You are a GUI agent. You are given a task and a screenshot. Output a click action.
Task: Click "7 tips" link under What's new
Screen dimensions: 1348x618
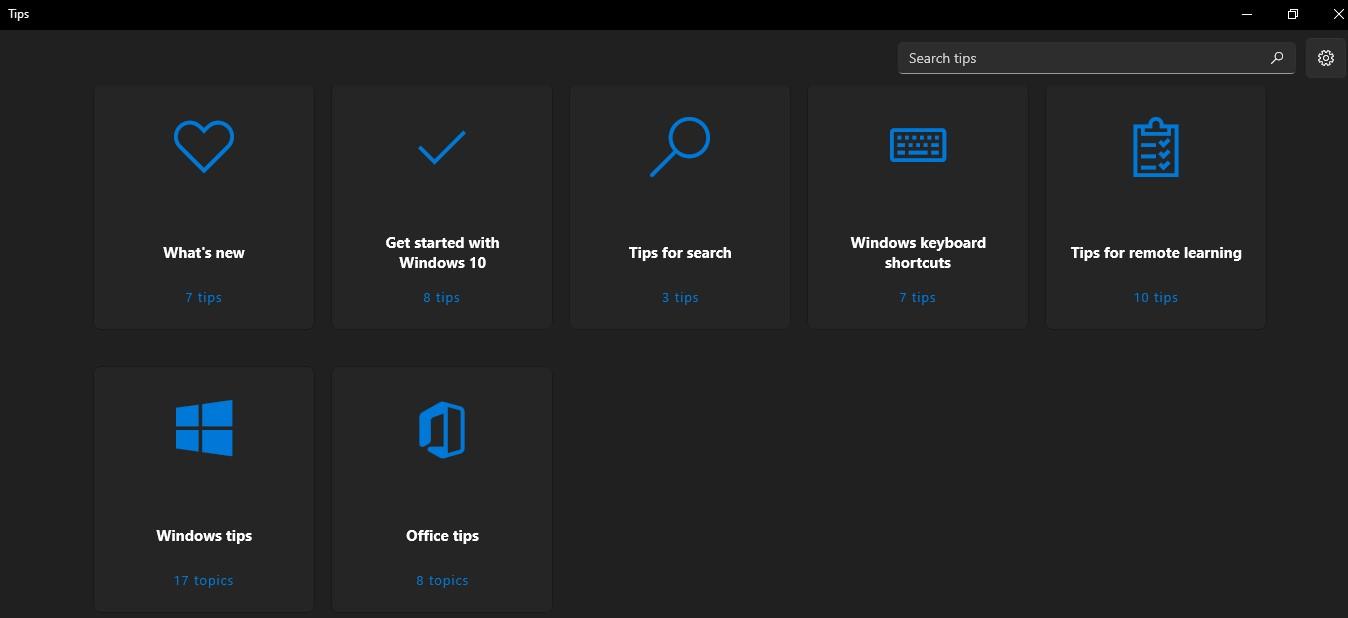click(204, 297)
